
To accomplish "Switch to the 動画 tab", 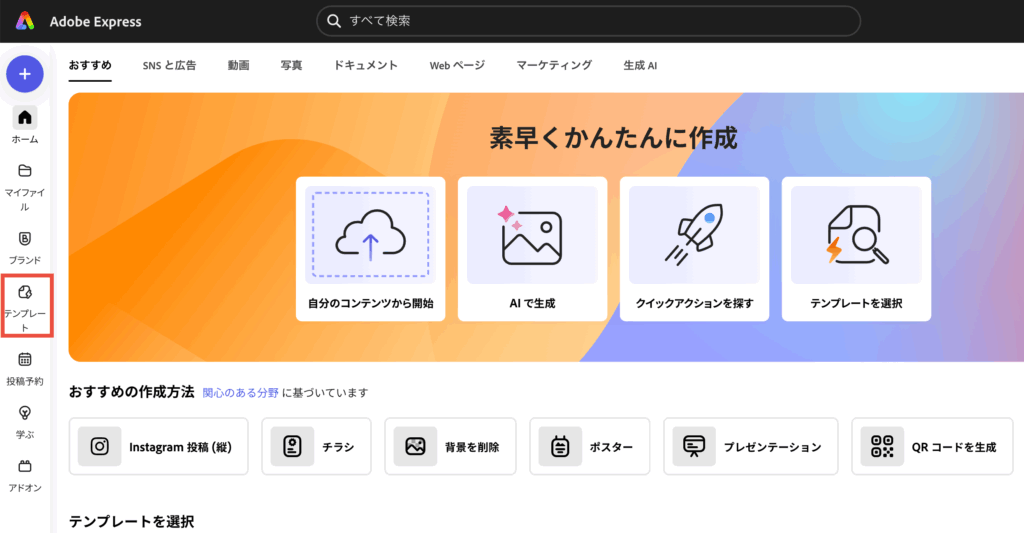I will click(238, 65).
